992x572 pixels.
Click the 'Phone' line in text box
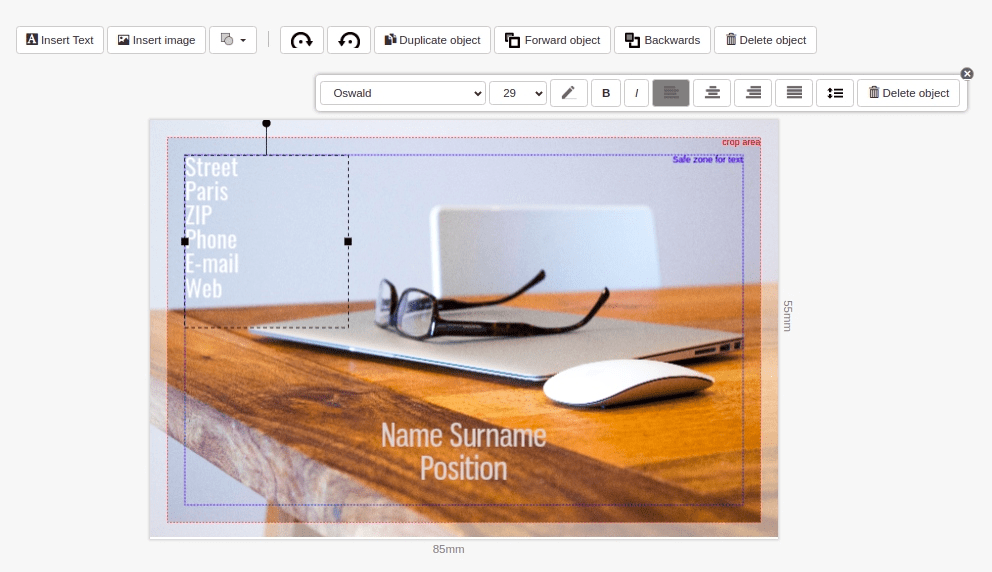tap(211, 240)
